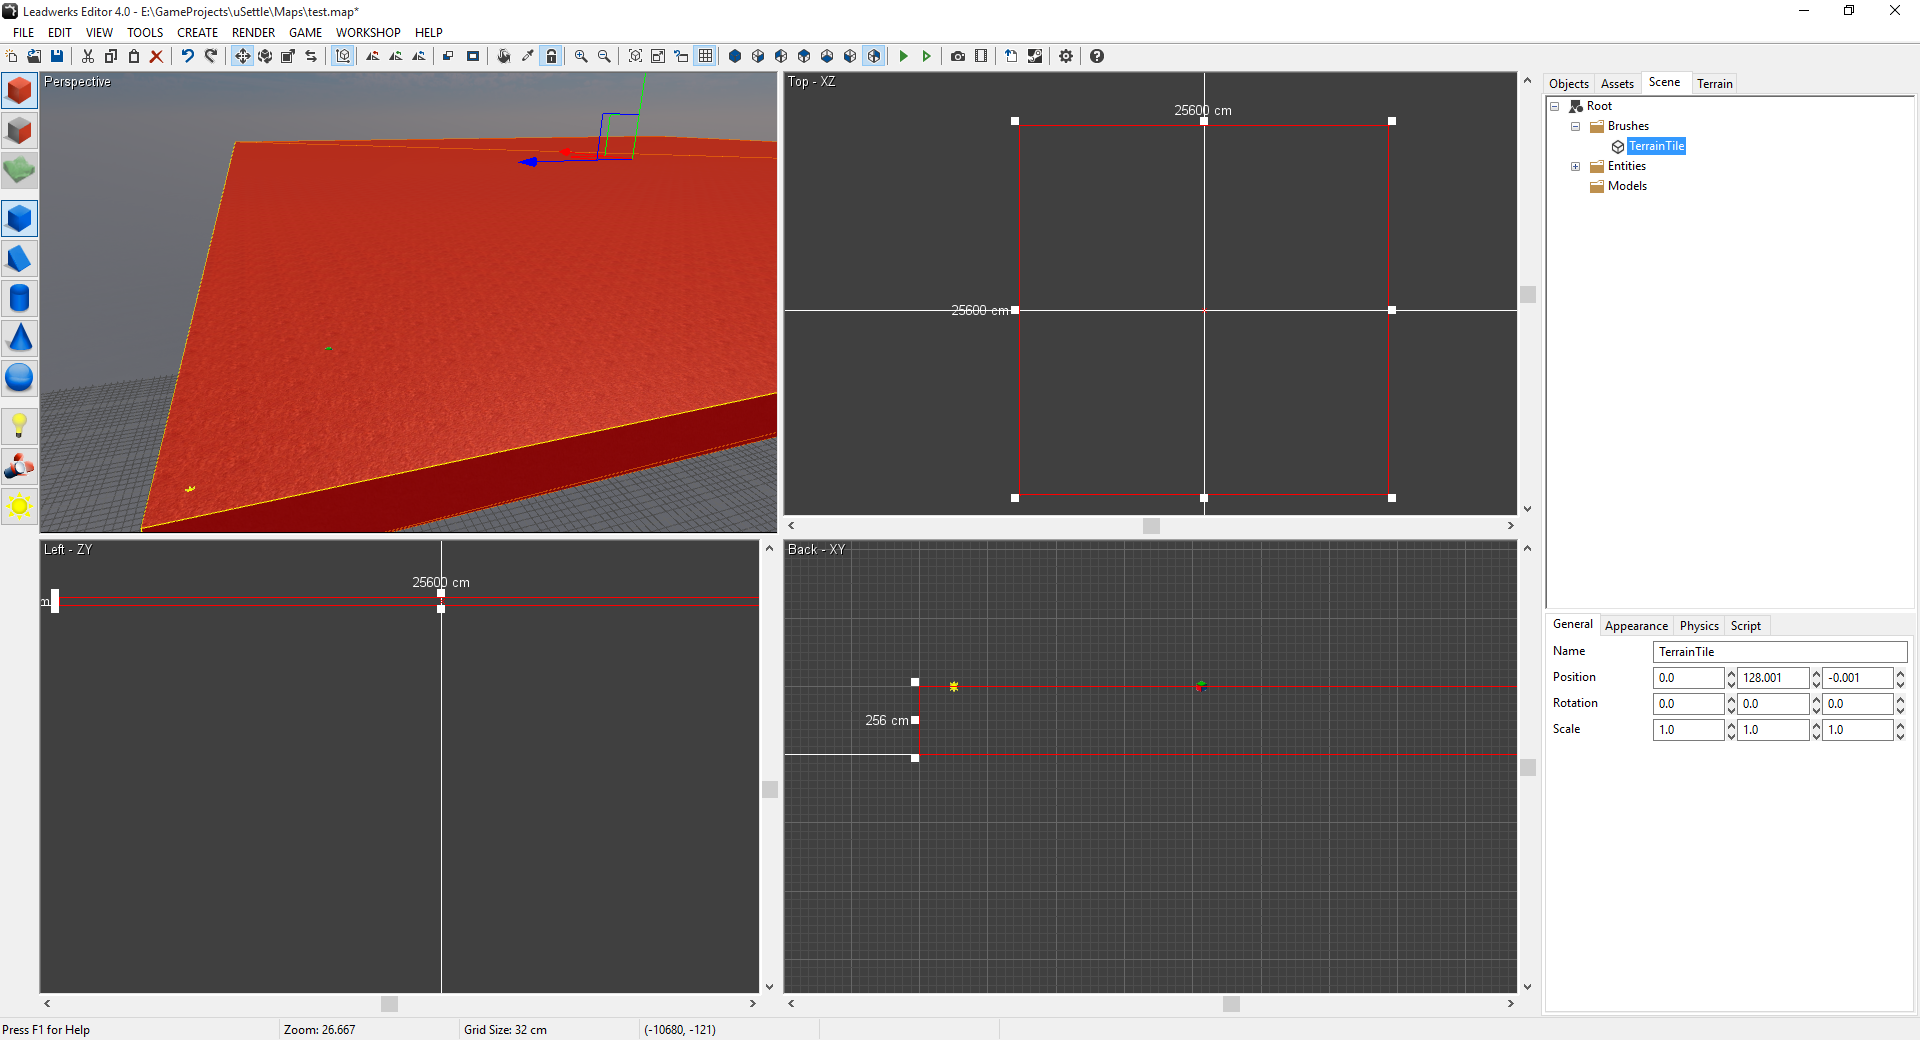1920x1040 pixels.
Task: Click the Position Y field showing 128.001
Action: coord(1772,678)
